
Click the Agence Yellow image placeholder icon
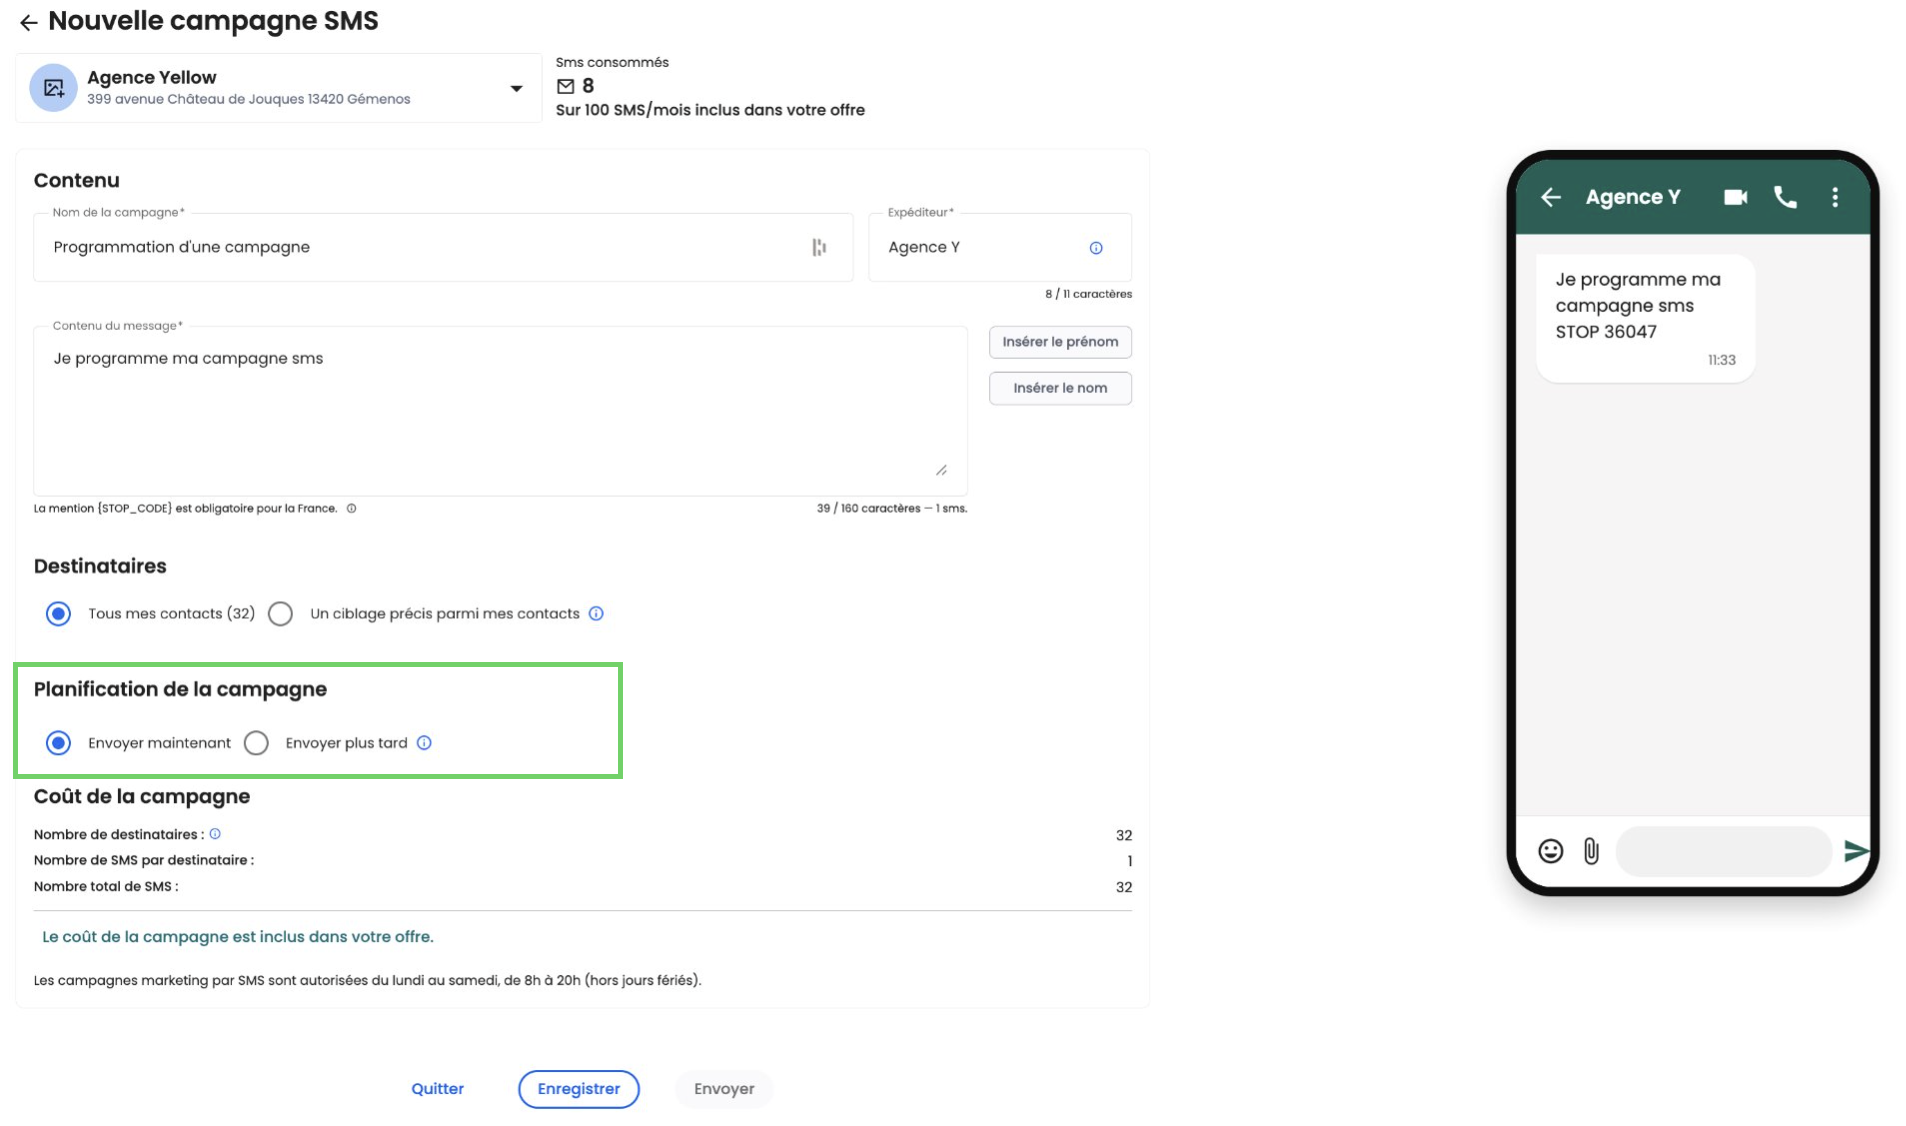click(x=53, y=88)
